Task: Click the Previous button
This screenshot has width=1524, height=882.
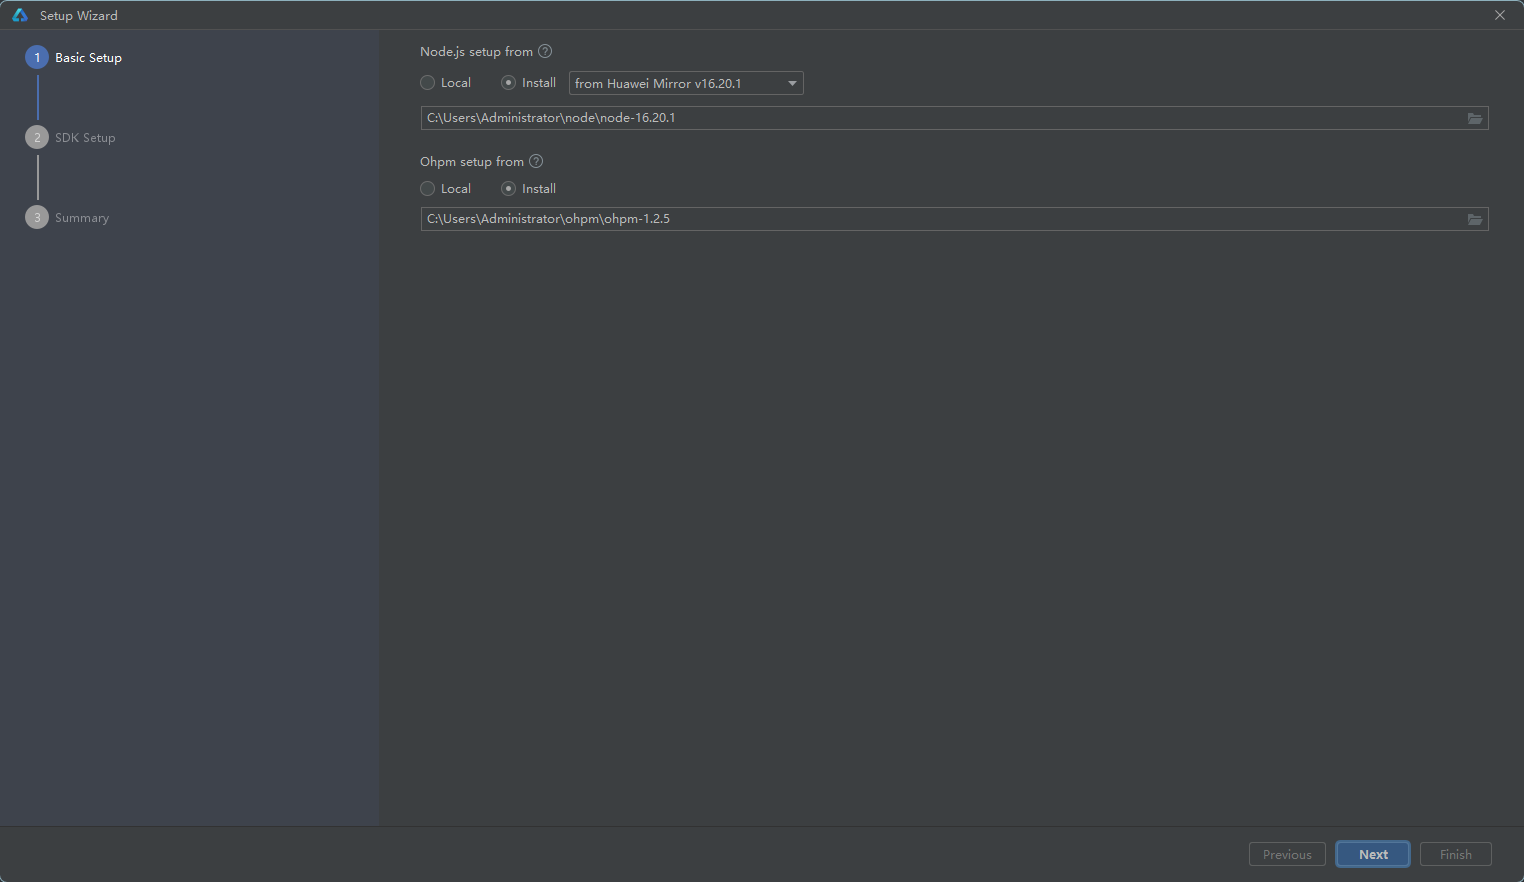Action: (1287, 854)
